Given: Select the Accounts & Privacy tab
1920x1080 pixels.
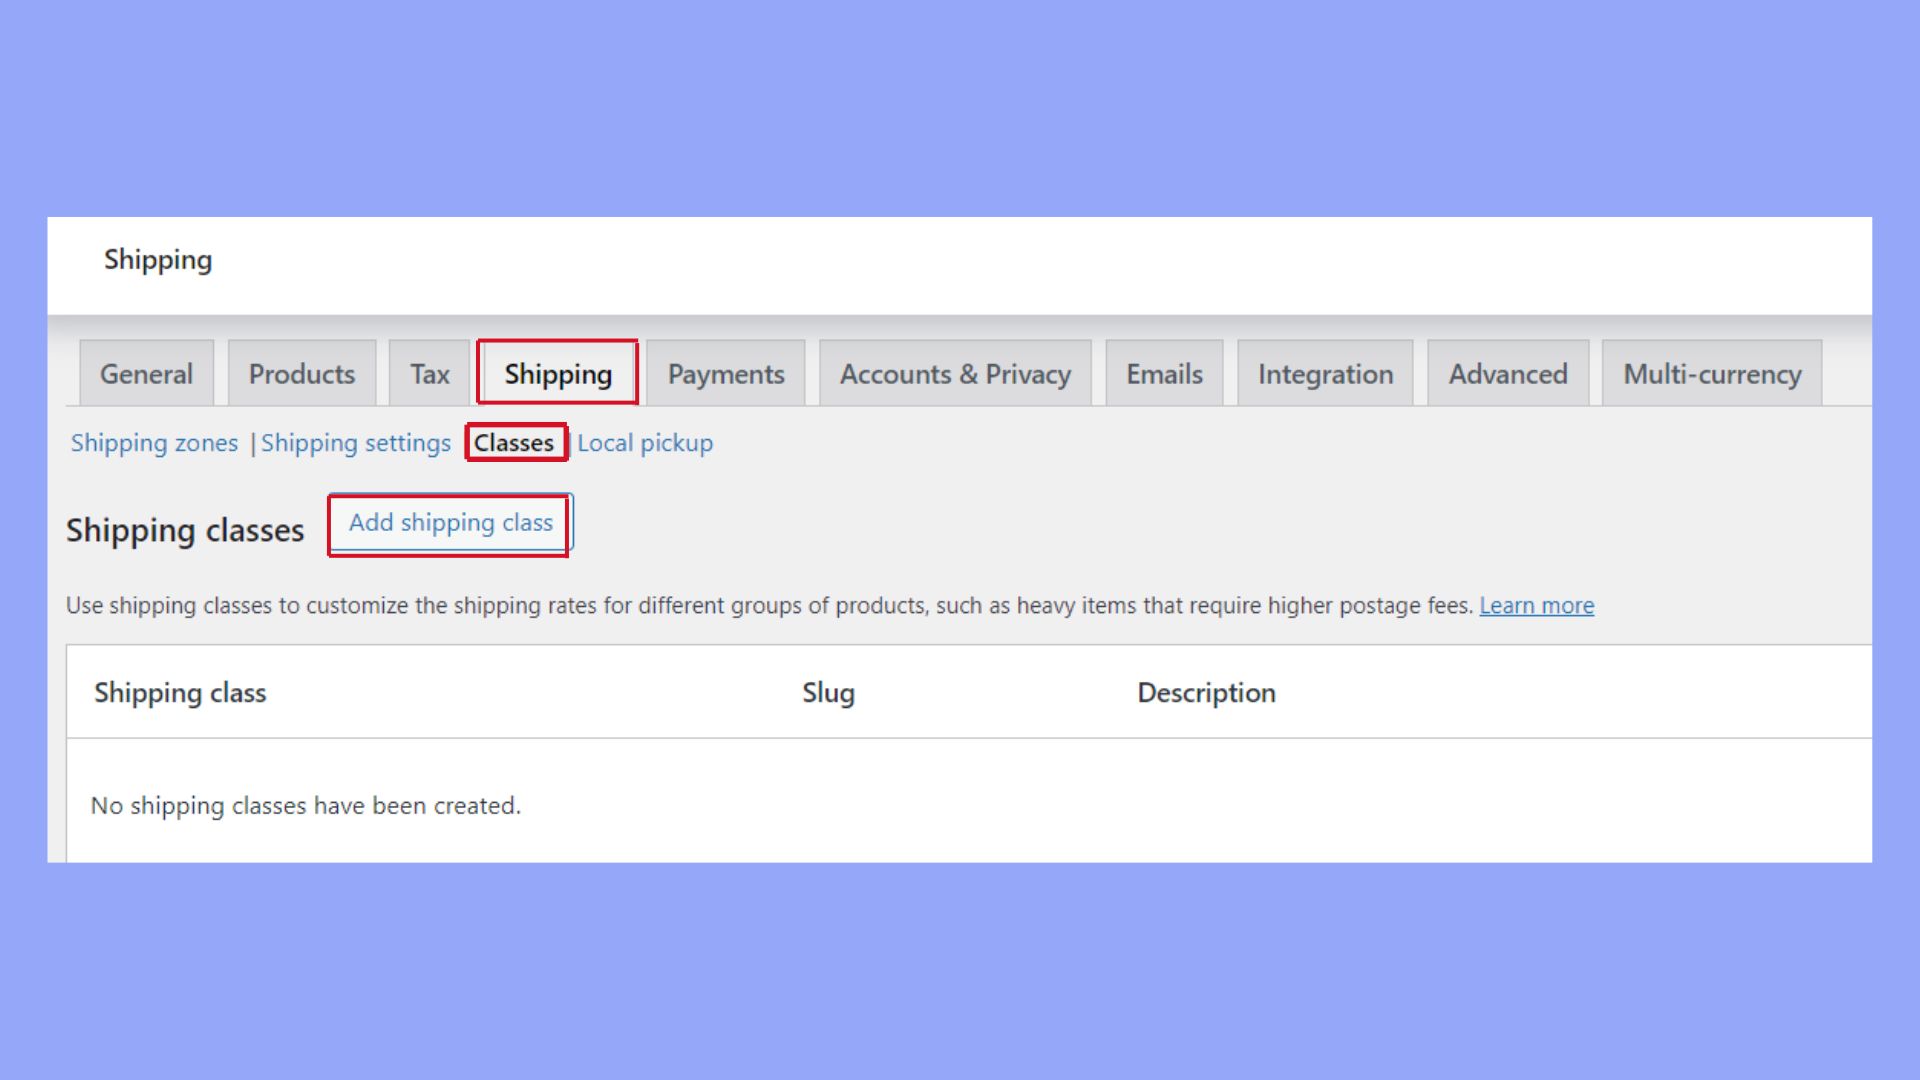Looking at the screenshot, I should pos(954,373).
